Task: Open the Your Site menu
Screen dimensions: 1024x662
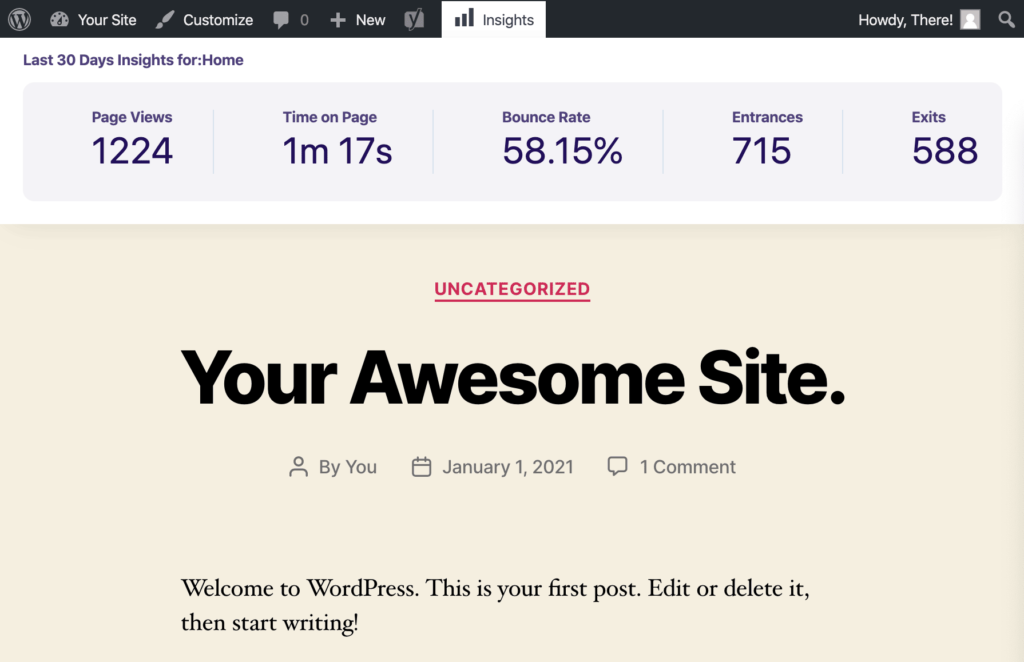Action: click(92, 19)
